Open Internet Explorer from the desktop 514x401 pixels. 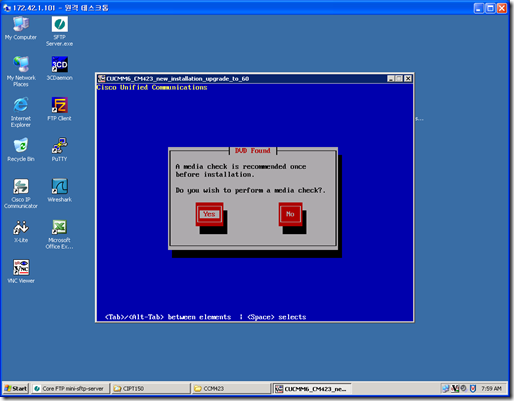(21, 112)
